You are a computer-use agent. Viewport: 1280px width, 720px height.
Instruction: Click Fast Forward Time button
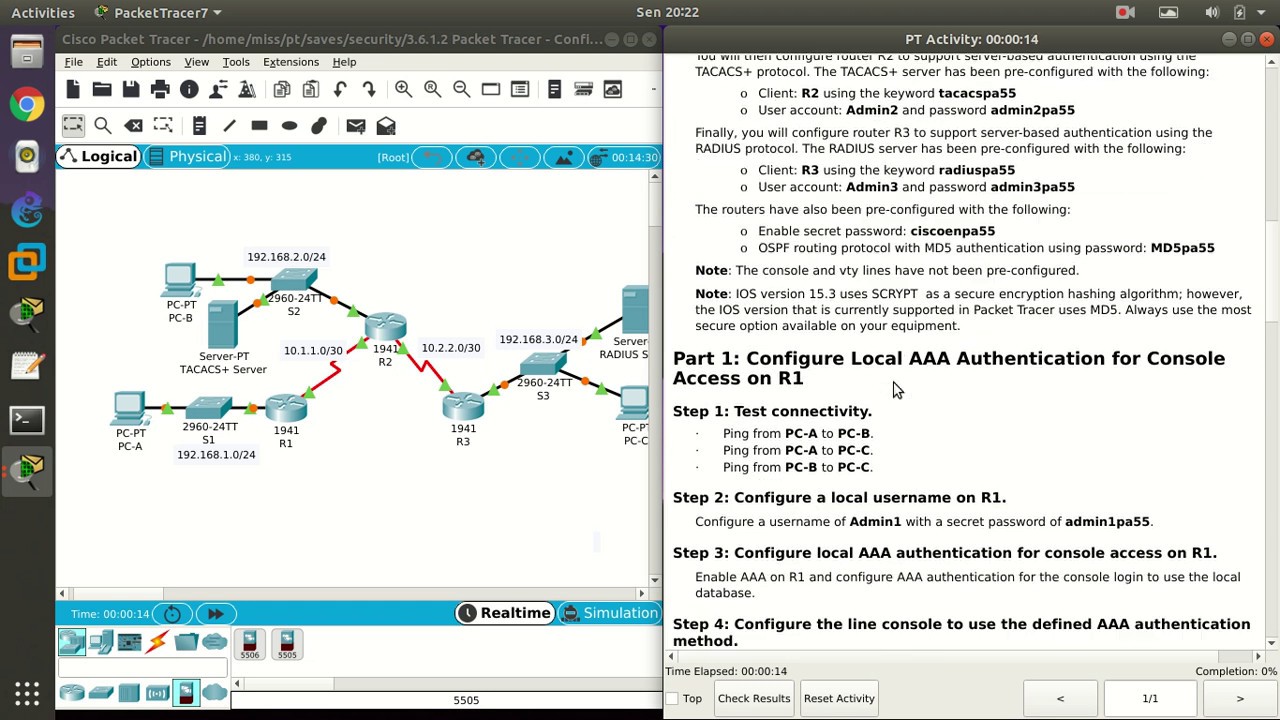(215, 614)
